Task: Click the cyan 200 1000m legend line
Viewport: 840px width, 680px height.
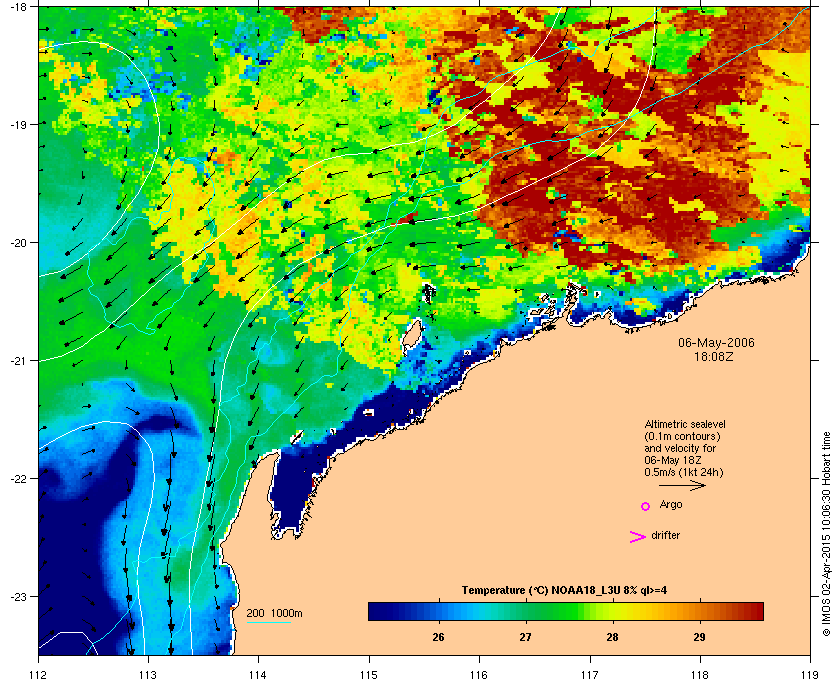Action: [268, 622]
